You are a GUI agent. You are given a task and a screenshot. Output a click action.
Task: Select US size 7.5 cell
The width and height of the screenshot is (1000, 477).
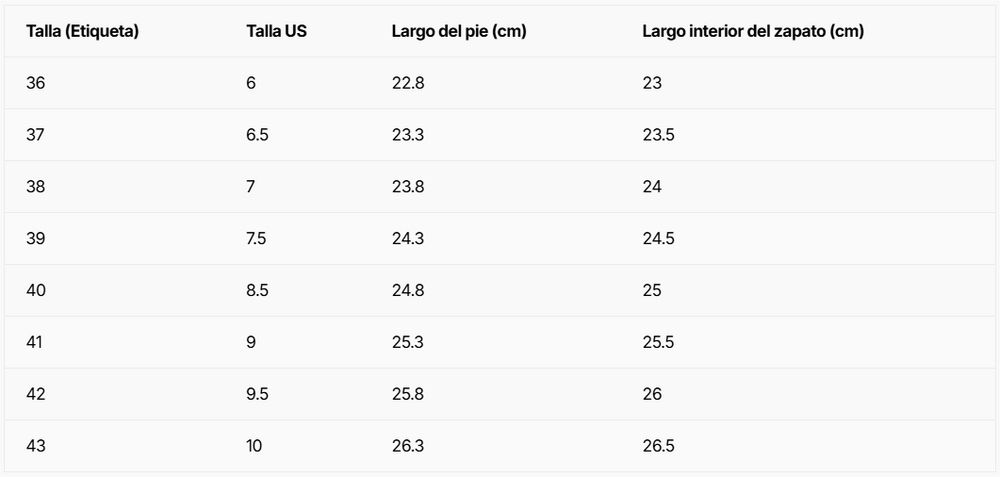coord(257,238)
